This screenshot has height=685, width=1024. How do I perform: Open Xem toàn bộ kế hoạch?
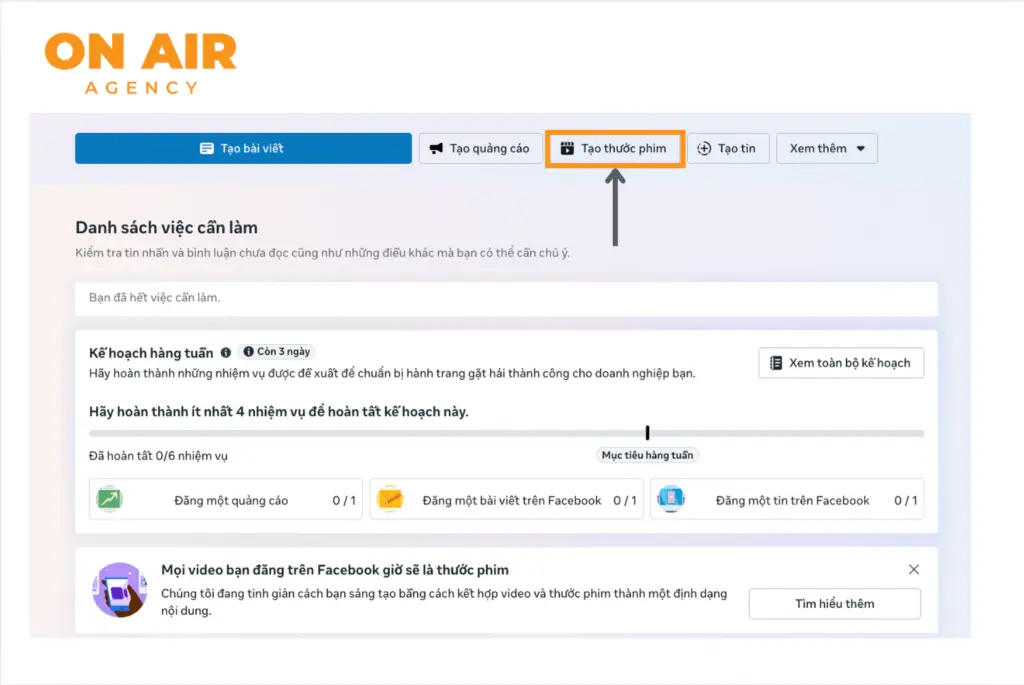[x=841, y=362]
